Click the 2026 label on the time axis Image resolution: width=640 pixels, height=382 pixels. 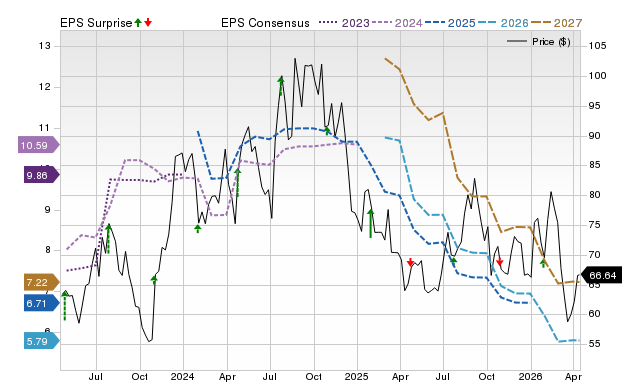tap(530, 376)
